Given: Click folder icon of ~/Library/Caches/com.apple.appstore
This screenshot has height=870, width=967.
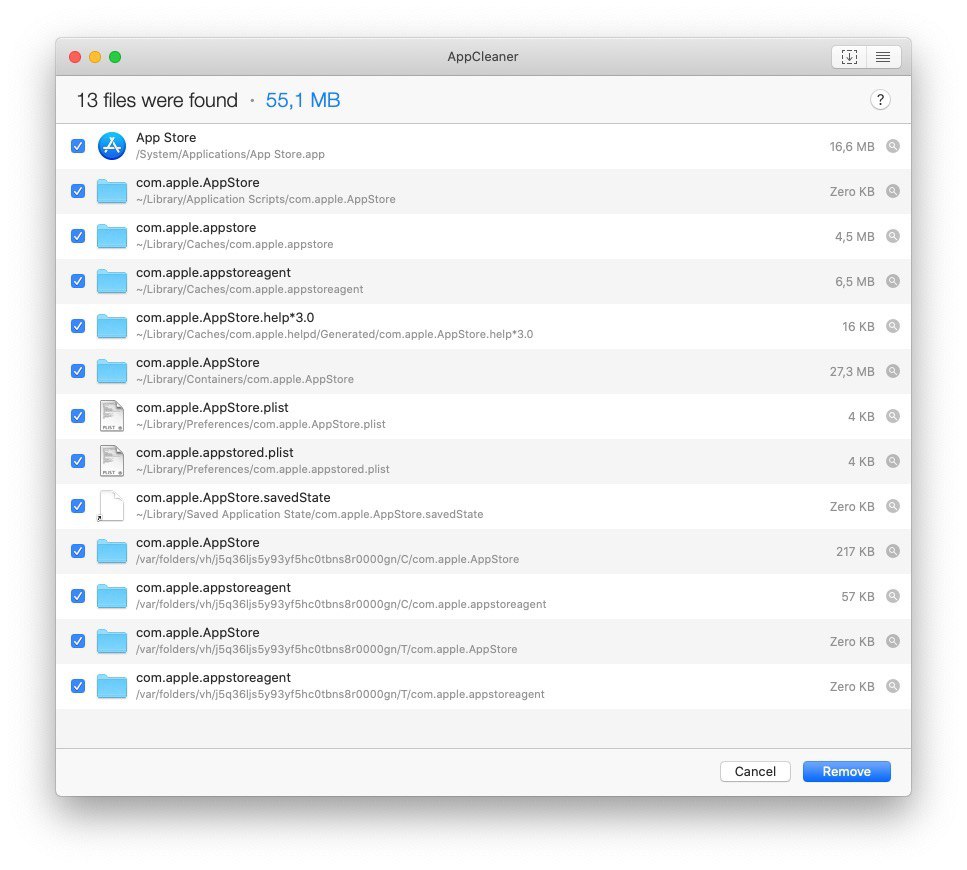Looking at the screenshot, I should pyautogui.click(x=112, y=236).
